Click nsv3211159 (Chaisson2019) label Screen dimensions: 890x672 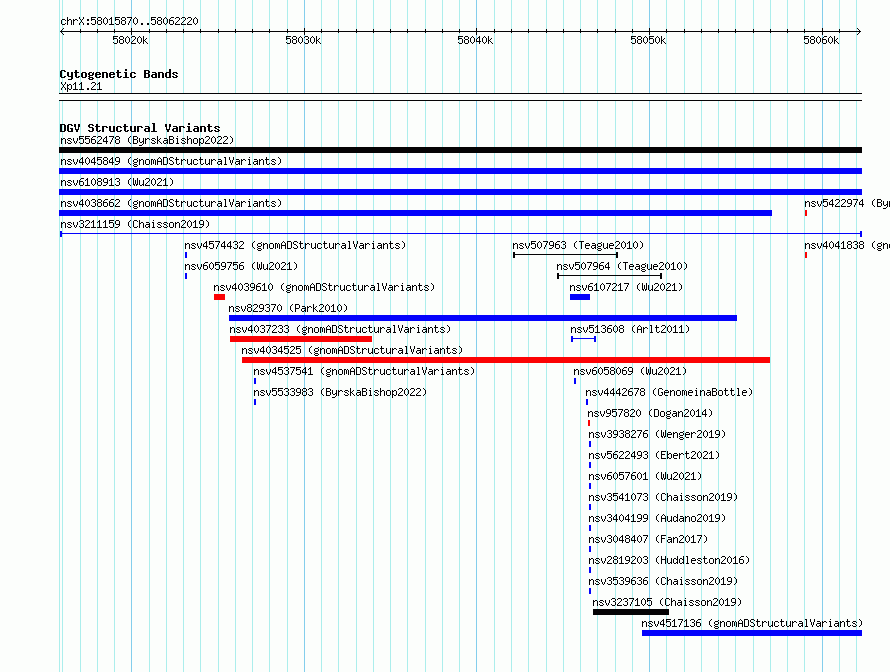(x=135, y=224)
